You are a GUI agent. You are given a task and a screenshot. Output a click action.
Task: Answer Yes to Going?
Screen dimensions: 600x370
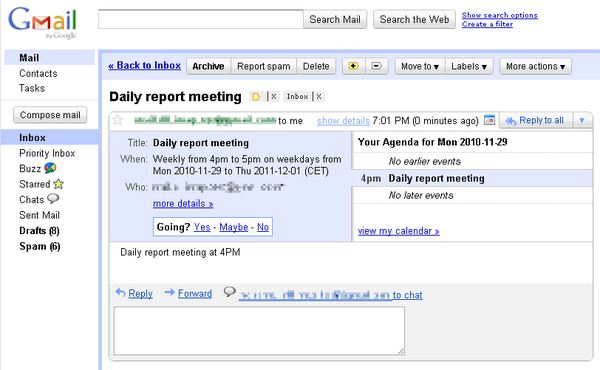click(202, 227)
